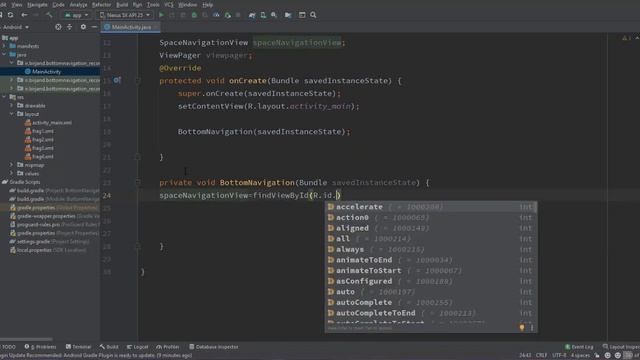Open the Analyze menu
Viewport: 640px width, 360px height.
pyautogui.click(x=78, y=5)
